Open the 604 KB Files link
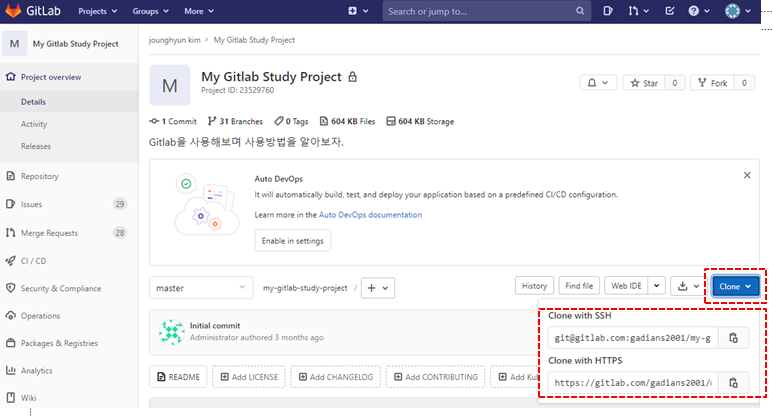 coord(347,121)
